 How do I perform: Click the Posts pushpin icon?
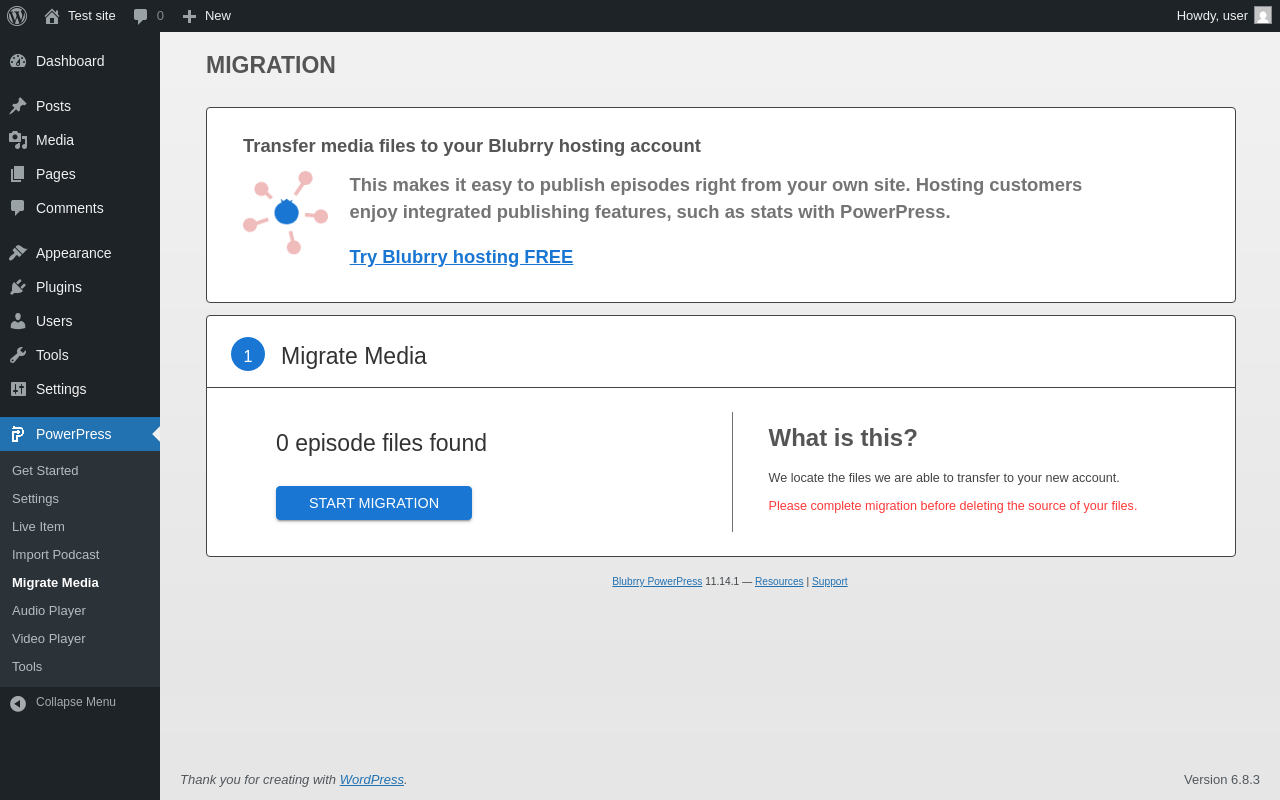[x=18, y=106]
